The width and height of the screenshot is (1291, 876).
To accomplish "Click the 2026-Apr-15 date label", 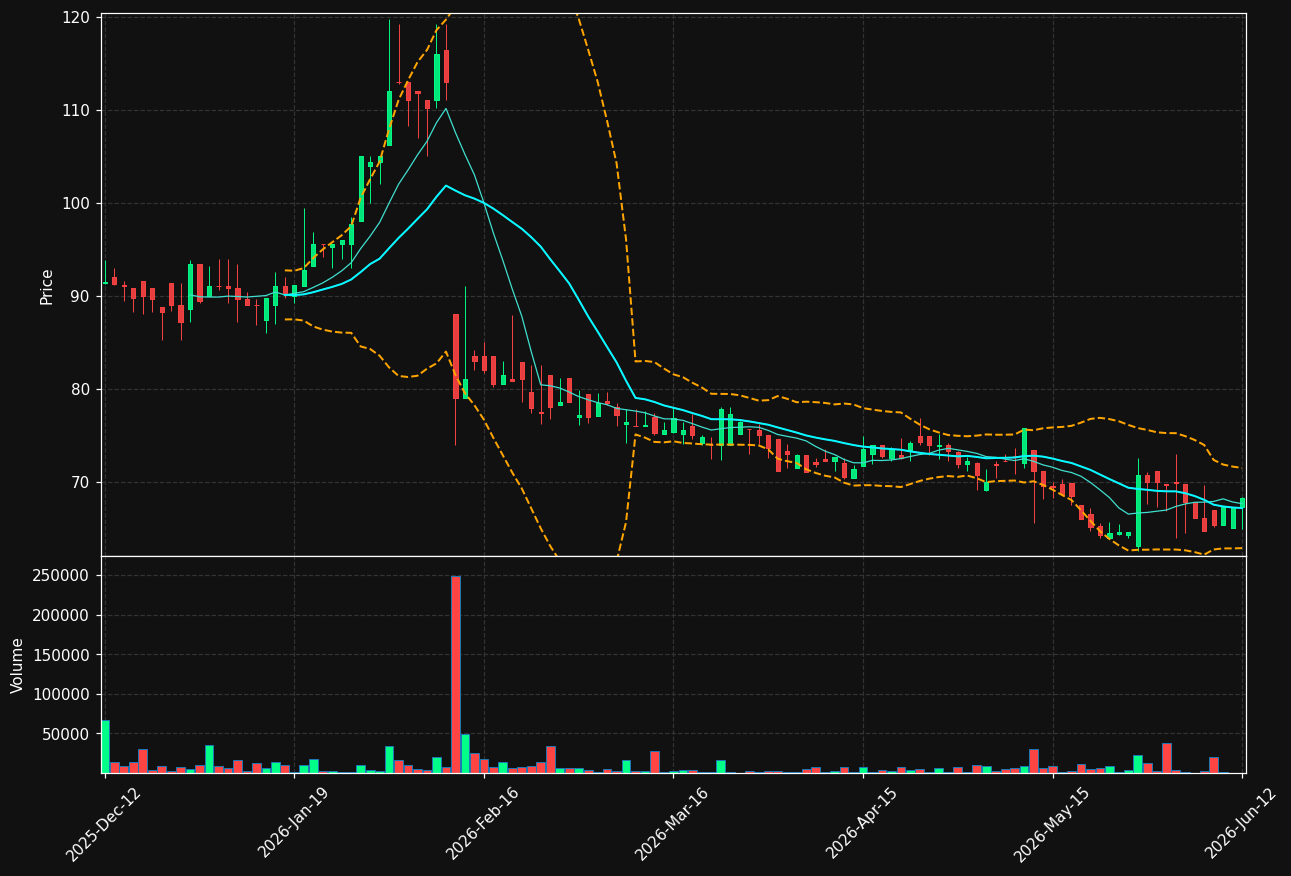I will (862, 823).
